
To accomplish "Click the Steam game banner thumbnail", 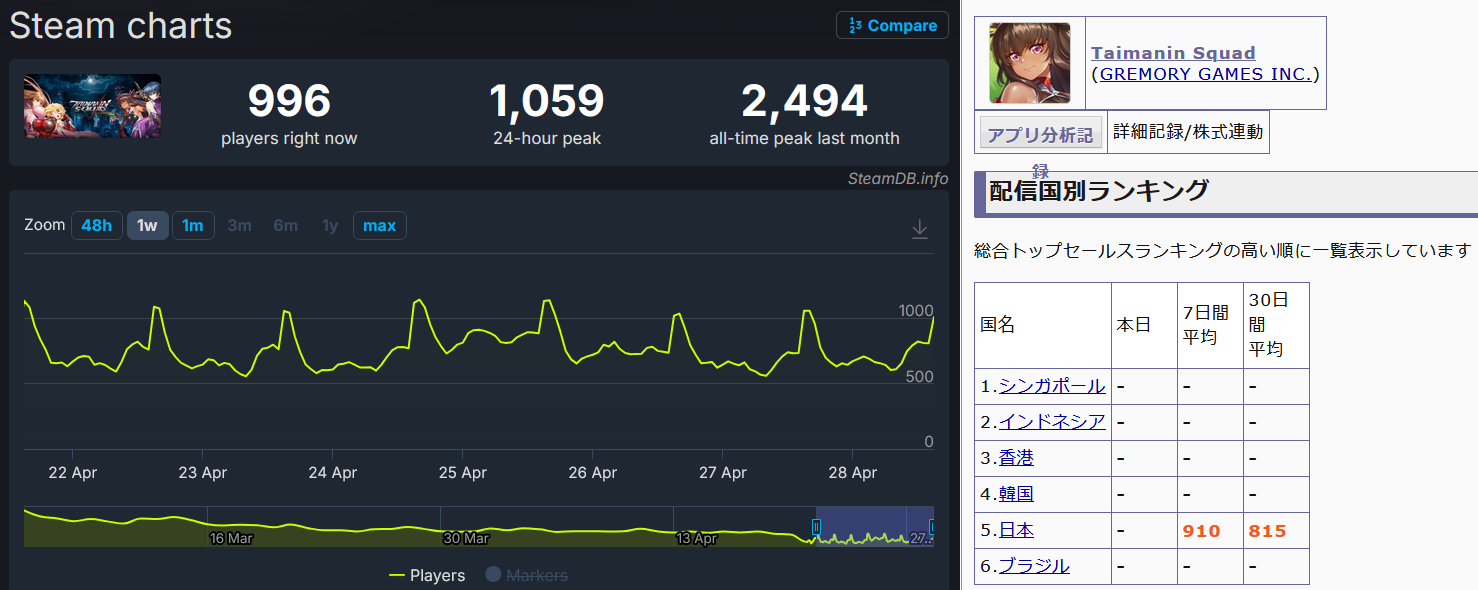I will (92, 106).
